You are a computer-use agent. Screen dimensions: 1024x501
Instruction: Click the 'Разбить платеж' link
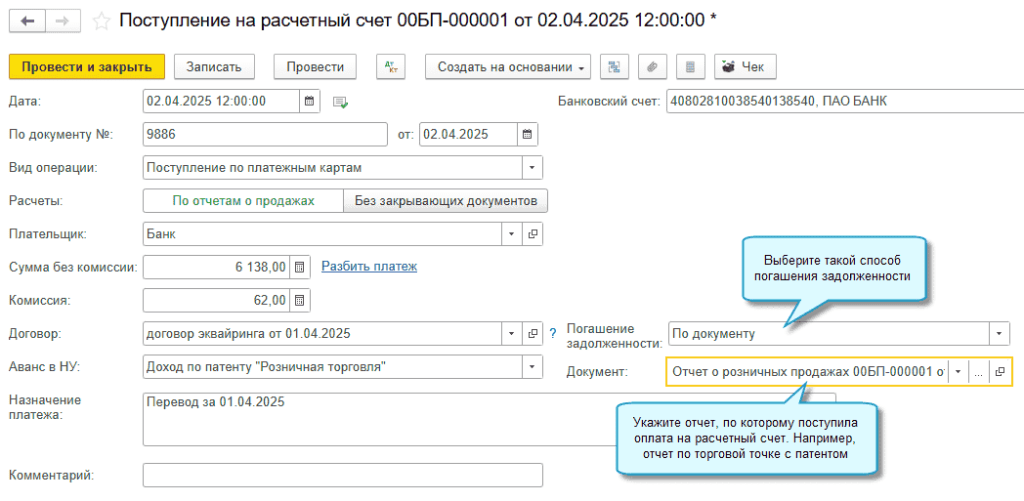click(368, 266)
